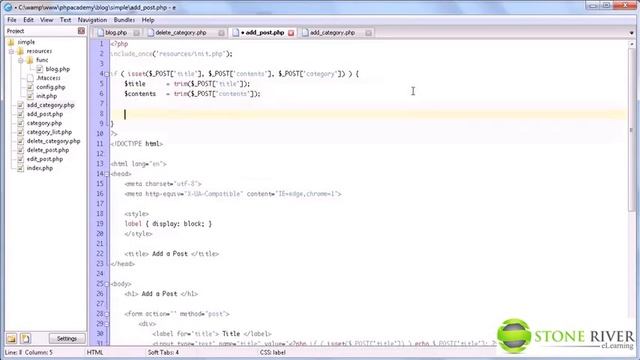Screen dimensions: 640x360
Task: Collapse the resources folder in tree
Action: click(x=11, y=51)
